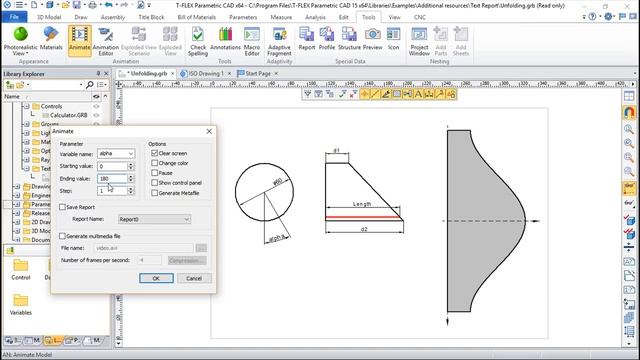Click the Report icon in Special Data
The width and height of the screenshot is (640, 360).
(x=307, y=39)
